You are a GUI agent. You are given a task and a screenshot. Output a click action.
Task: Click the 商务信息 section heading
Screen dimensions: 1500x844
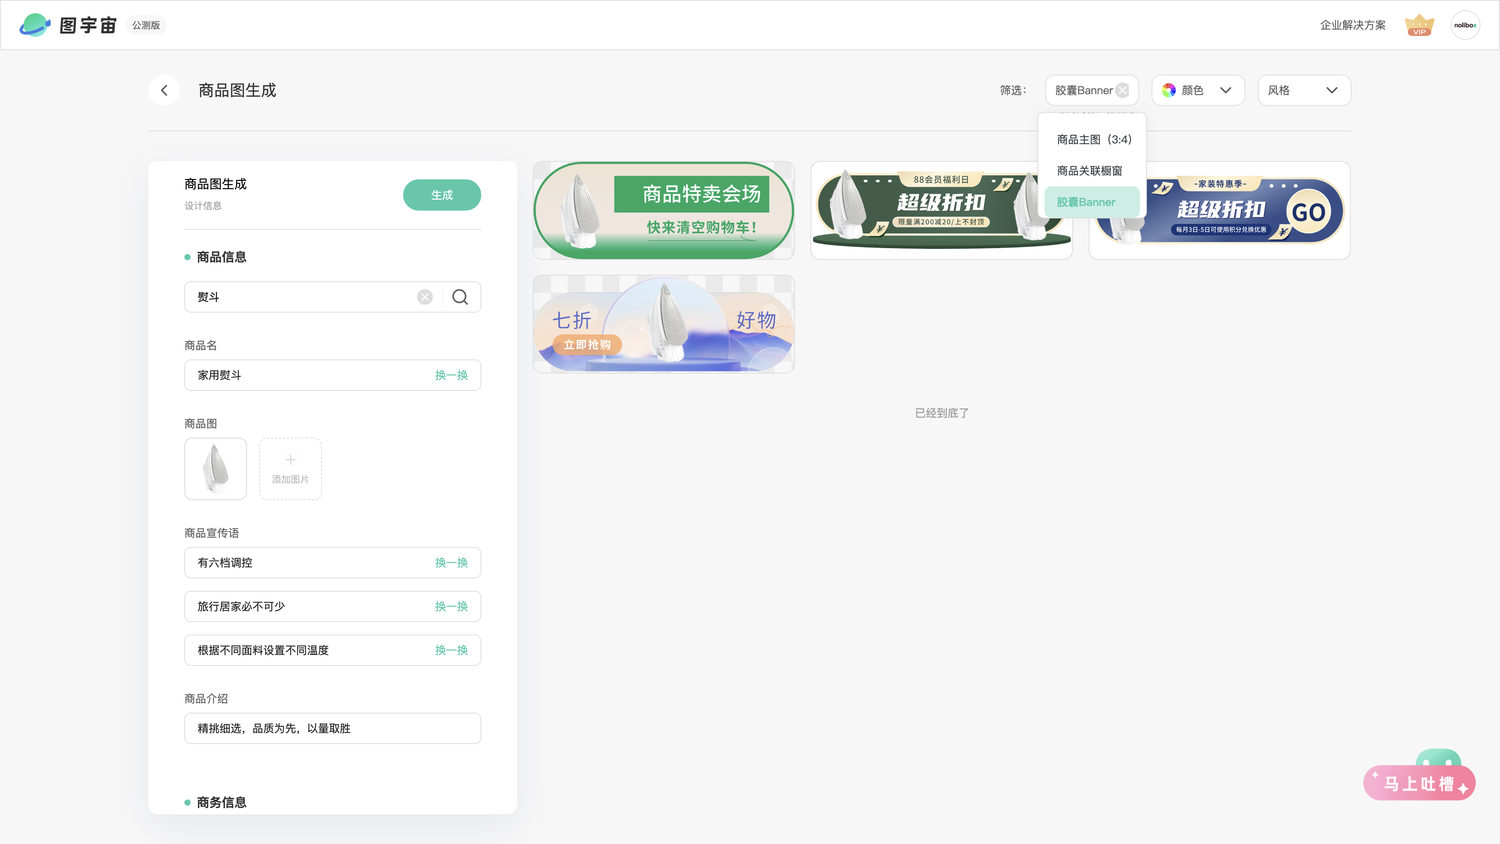pyautogui.click(x=221, y=802)
